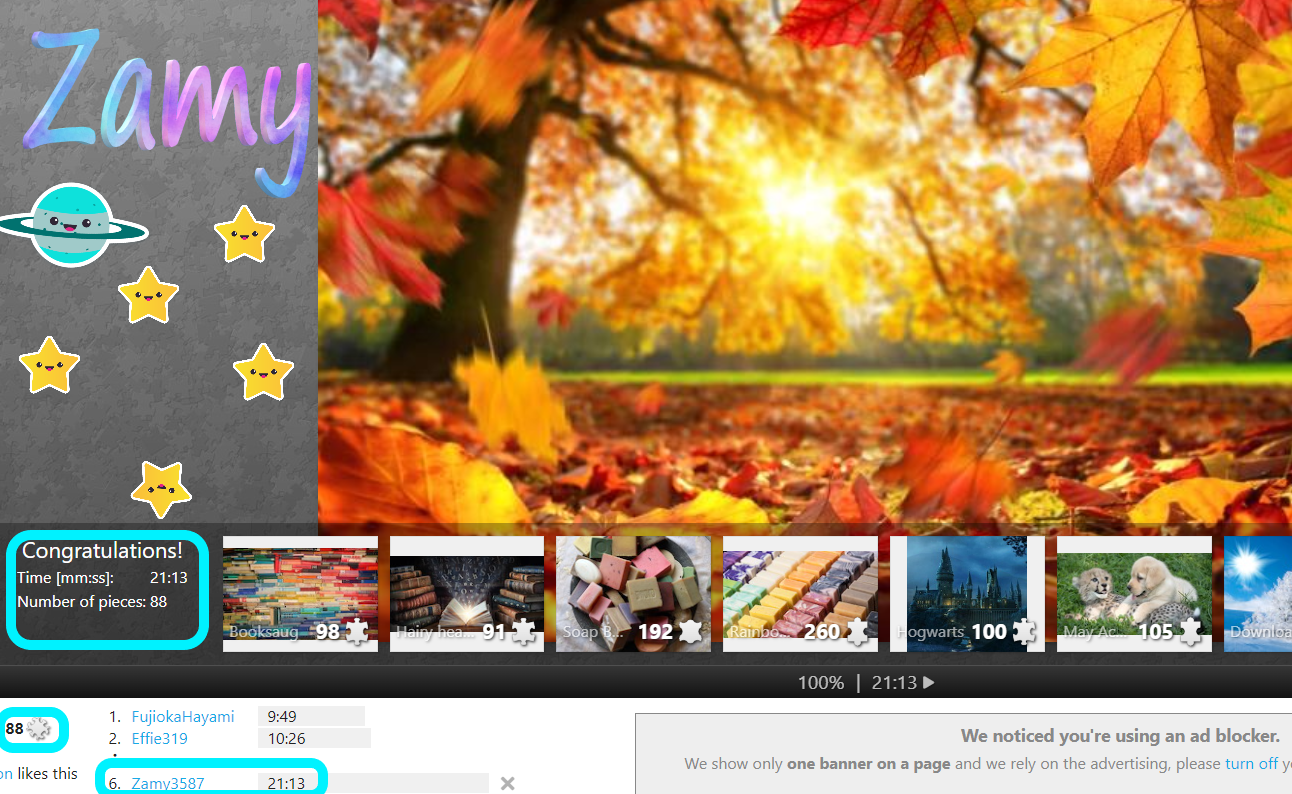Click the puzzle piece icon beside 192
The width and height of the screenshot is (1292, 794).
point(690,632)
